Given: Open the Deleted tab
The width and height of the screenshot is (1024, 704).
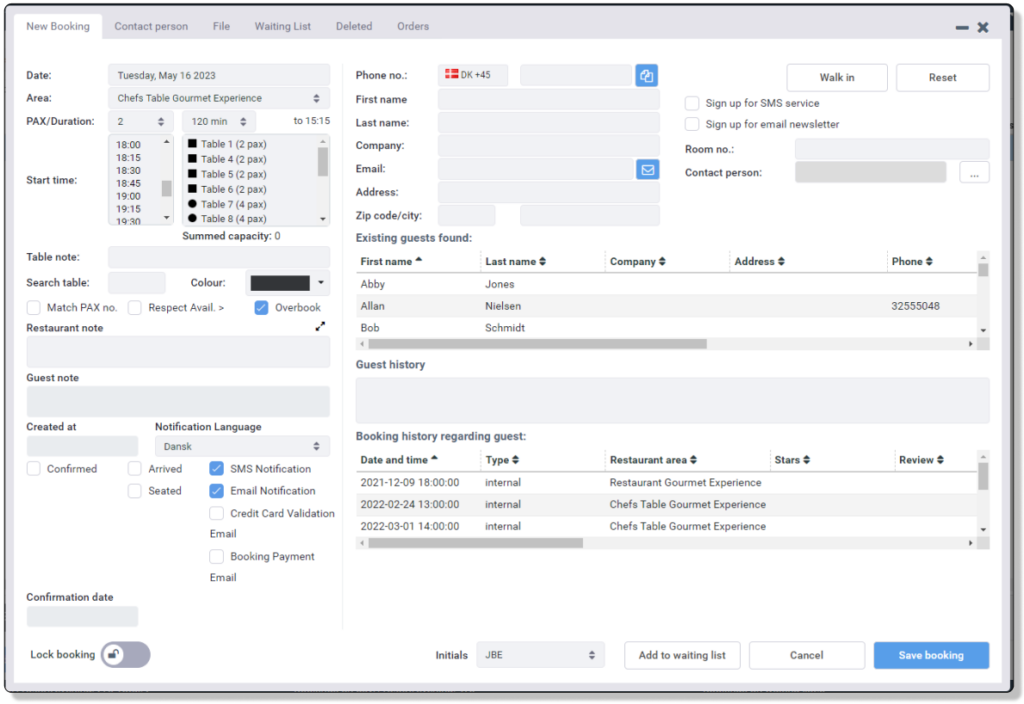Looking at the screenshot, I should click(354, 26).
